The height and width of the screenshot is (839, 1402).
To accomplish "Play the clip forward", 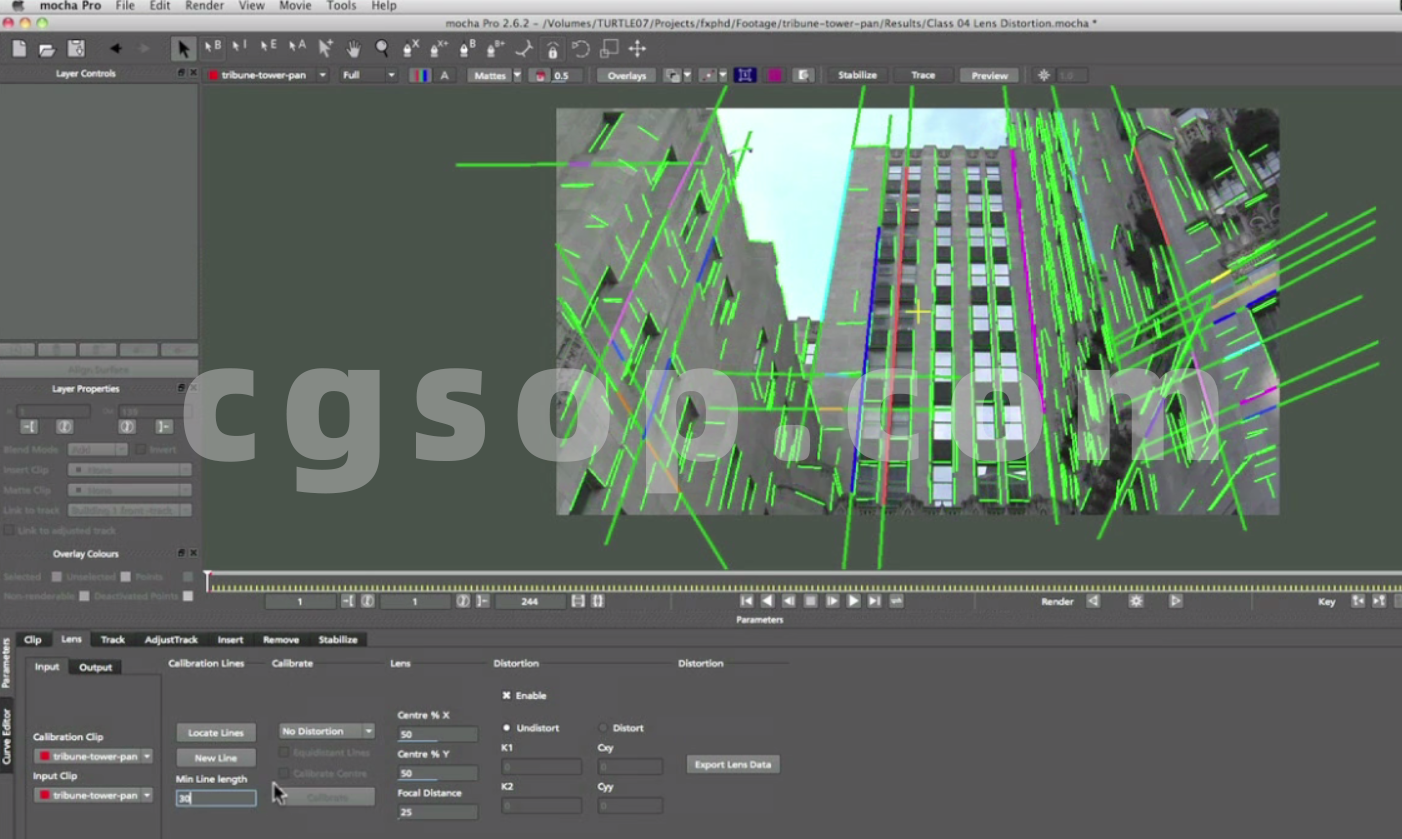I will [853, 601].
